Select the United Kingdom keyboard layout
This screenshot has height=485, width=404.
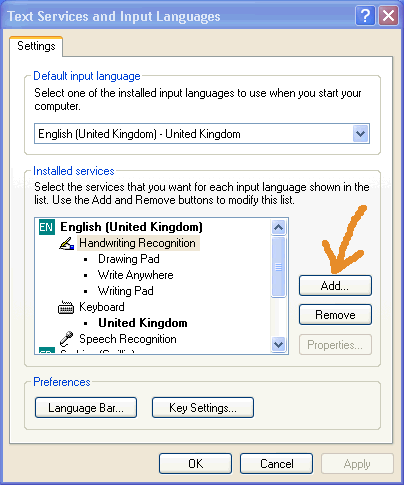point(143,323)
